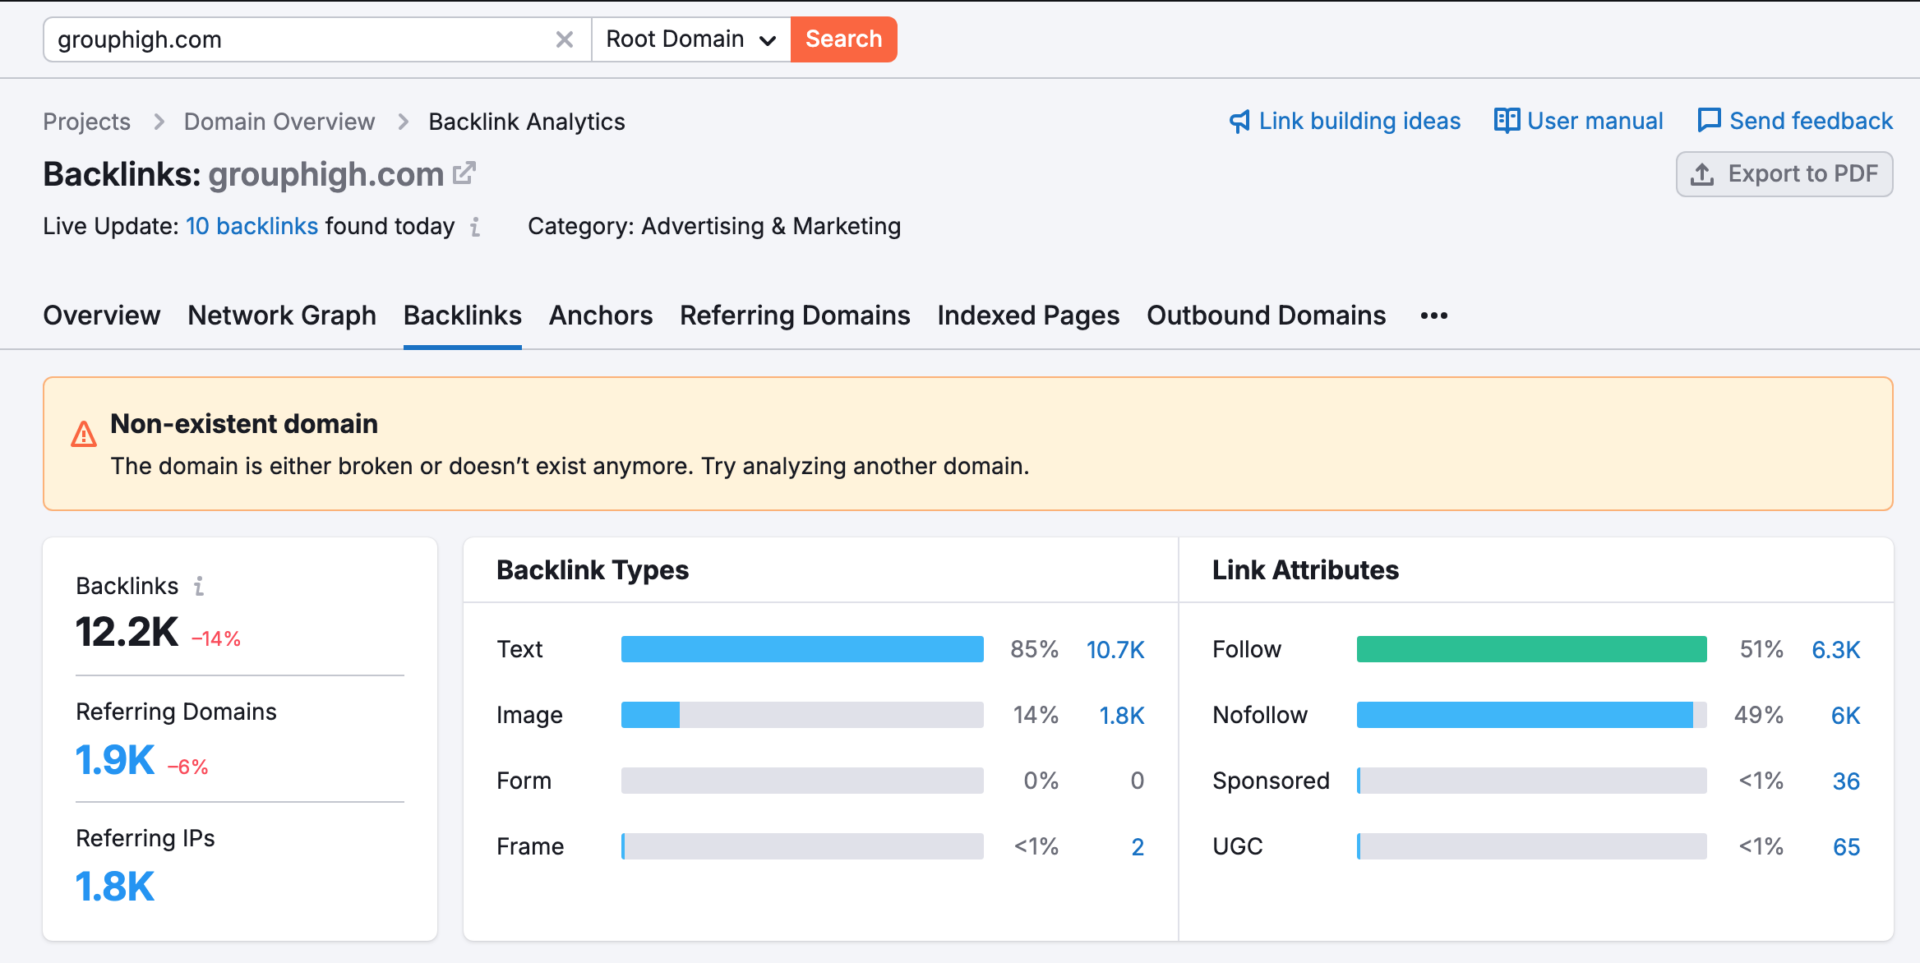
Task: Go to Projects breadcrumb
Action: 87,122
